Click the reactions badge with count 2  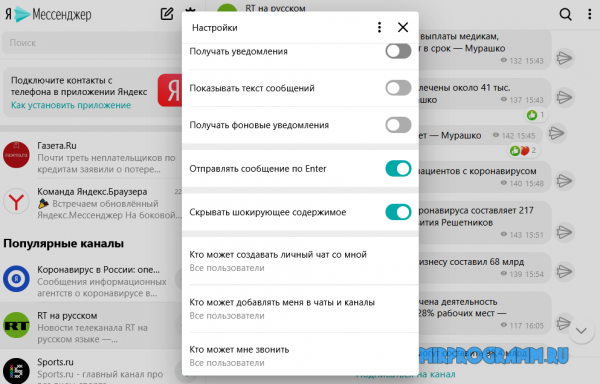pyautogui.click(x=523, y=151)
